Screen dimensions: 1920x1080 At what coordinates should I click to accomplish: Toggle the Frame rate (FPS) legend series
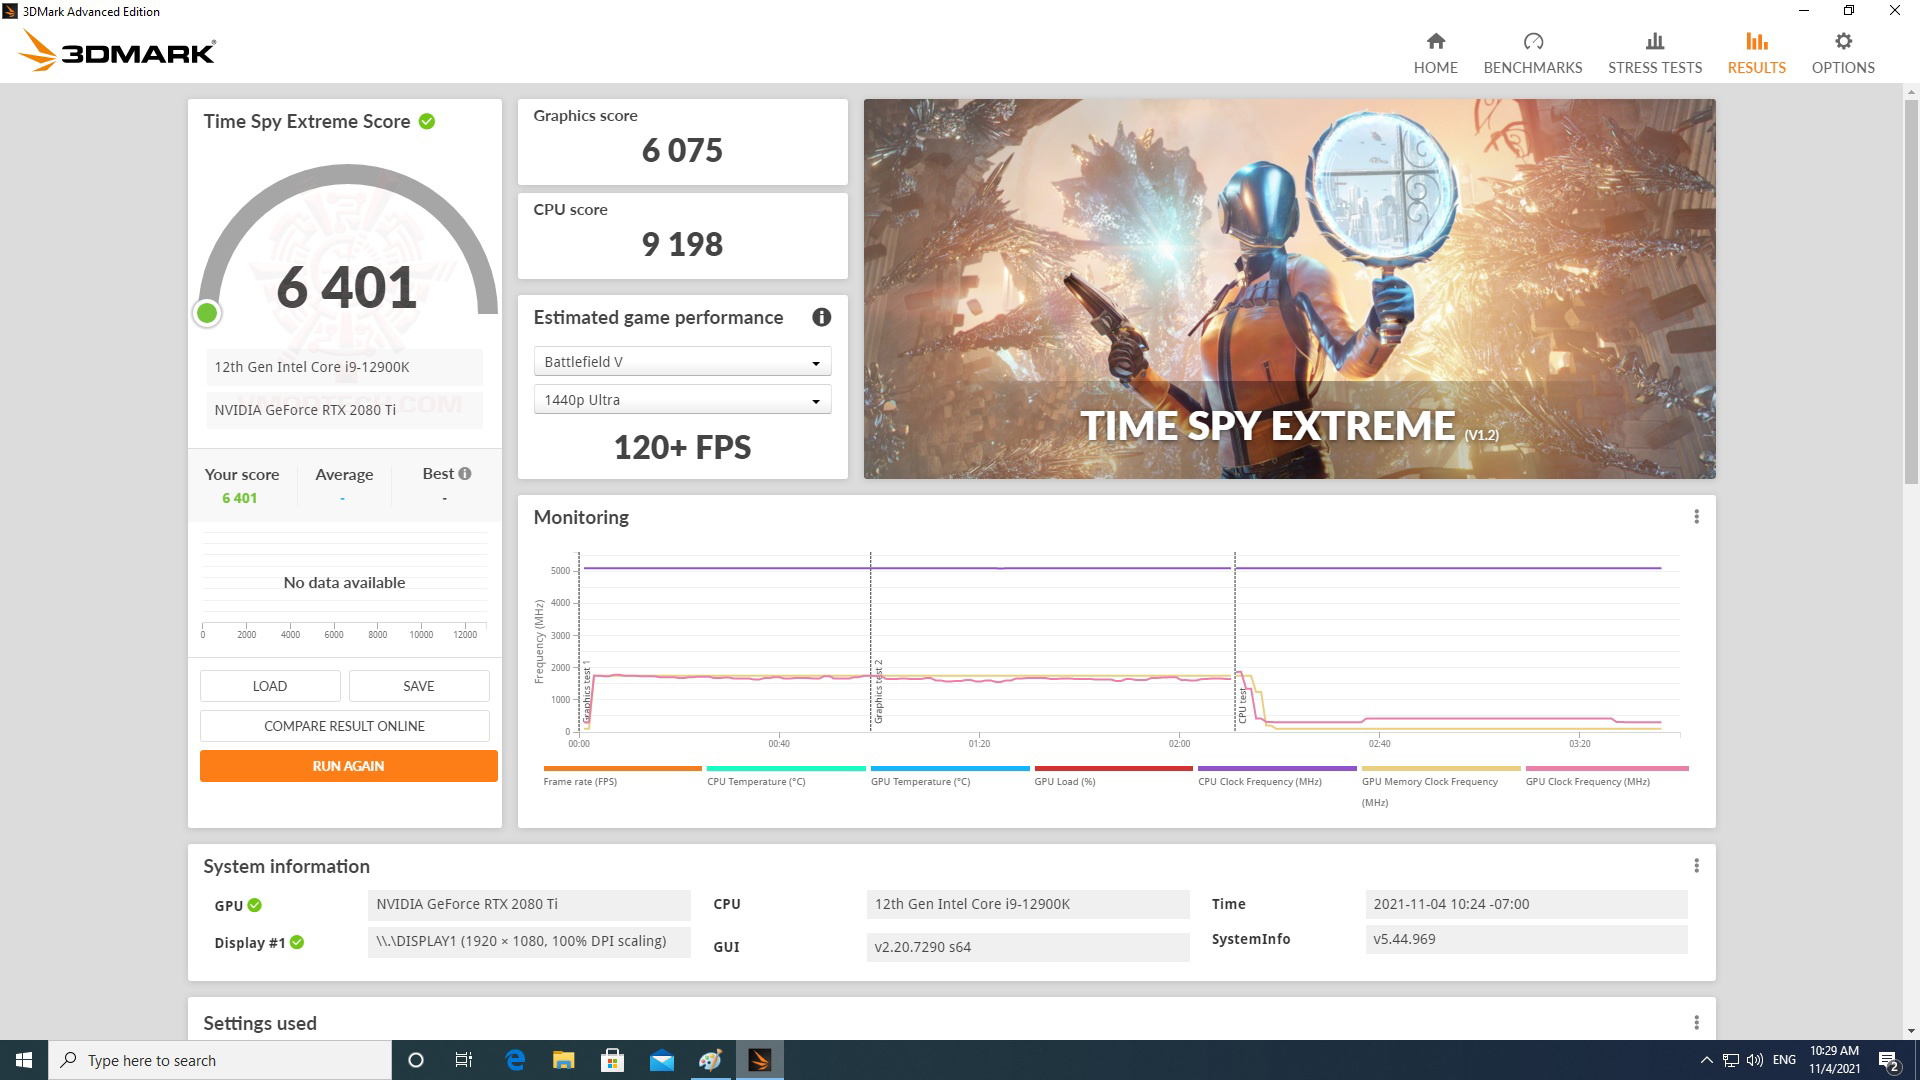coord(580,782)
